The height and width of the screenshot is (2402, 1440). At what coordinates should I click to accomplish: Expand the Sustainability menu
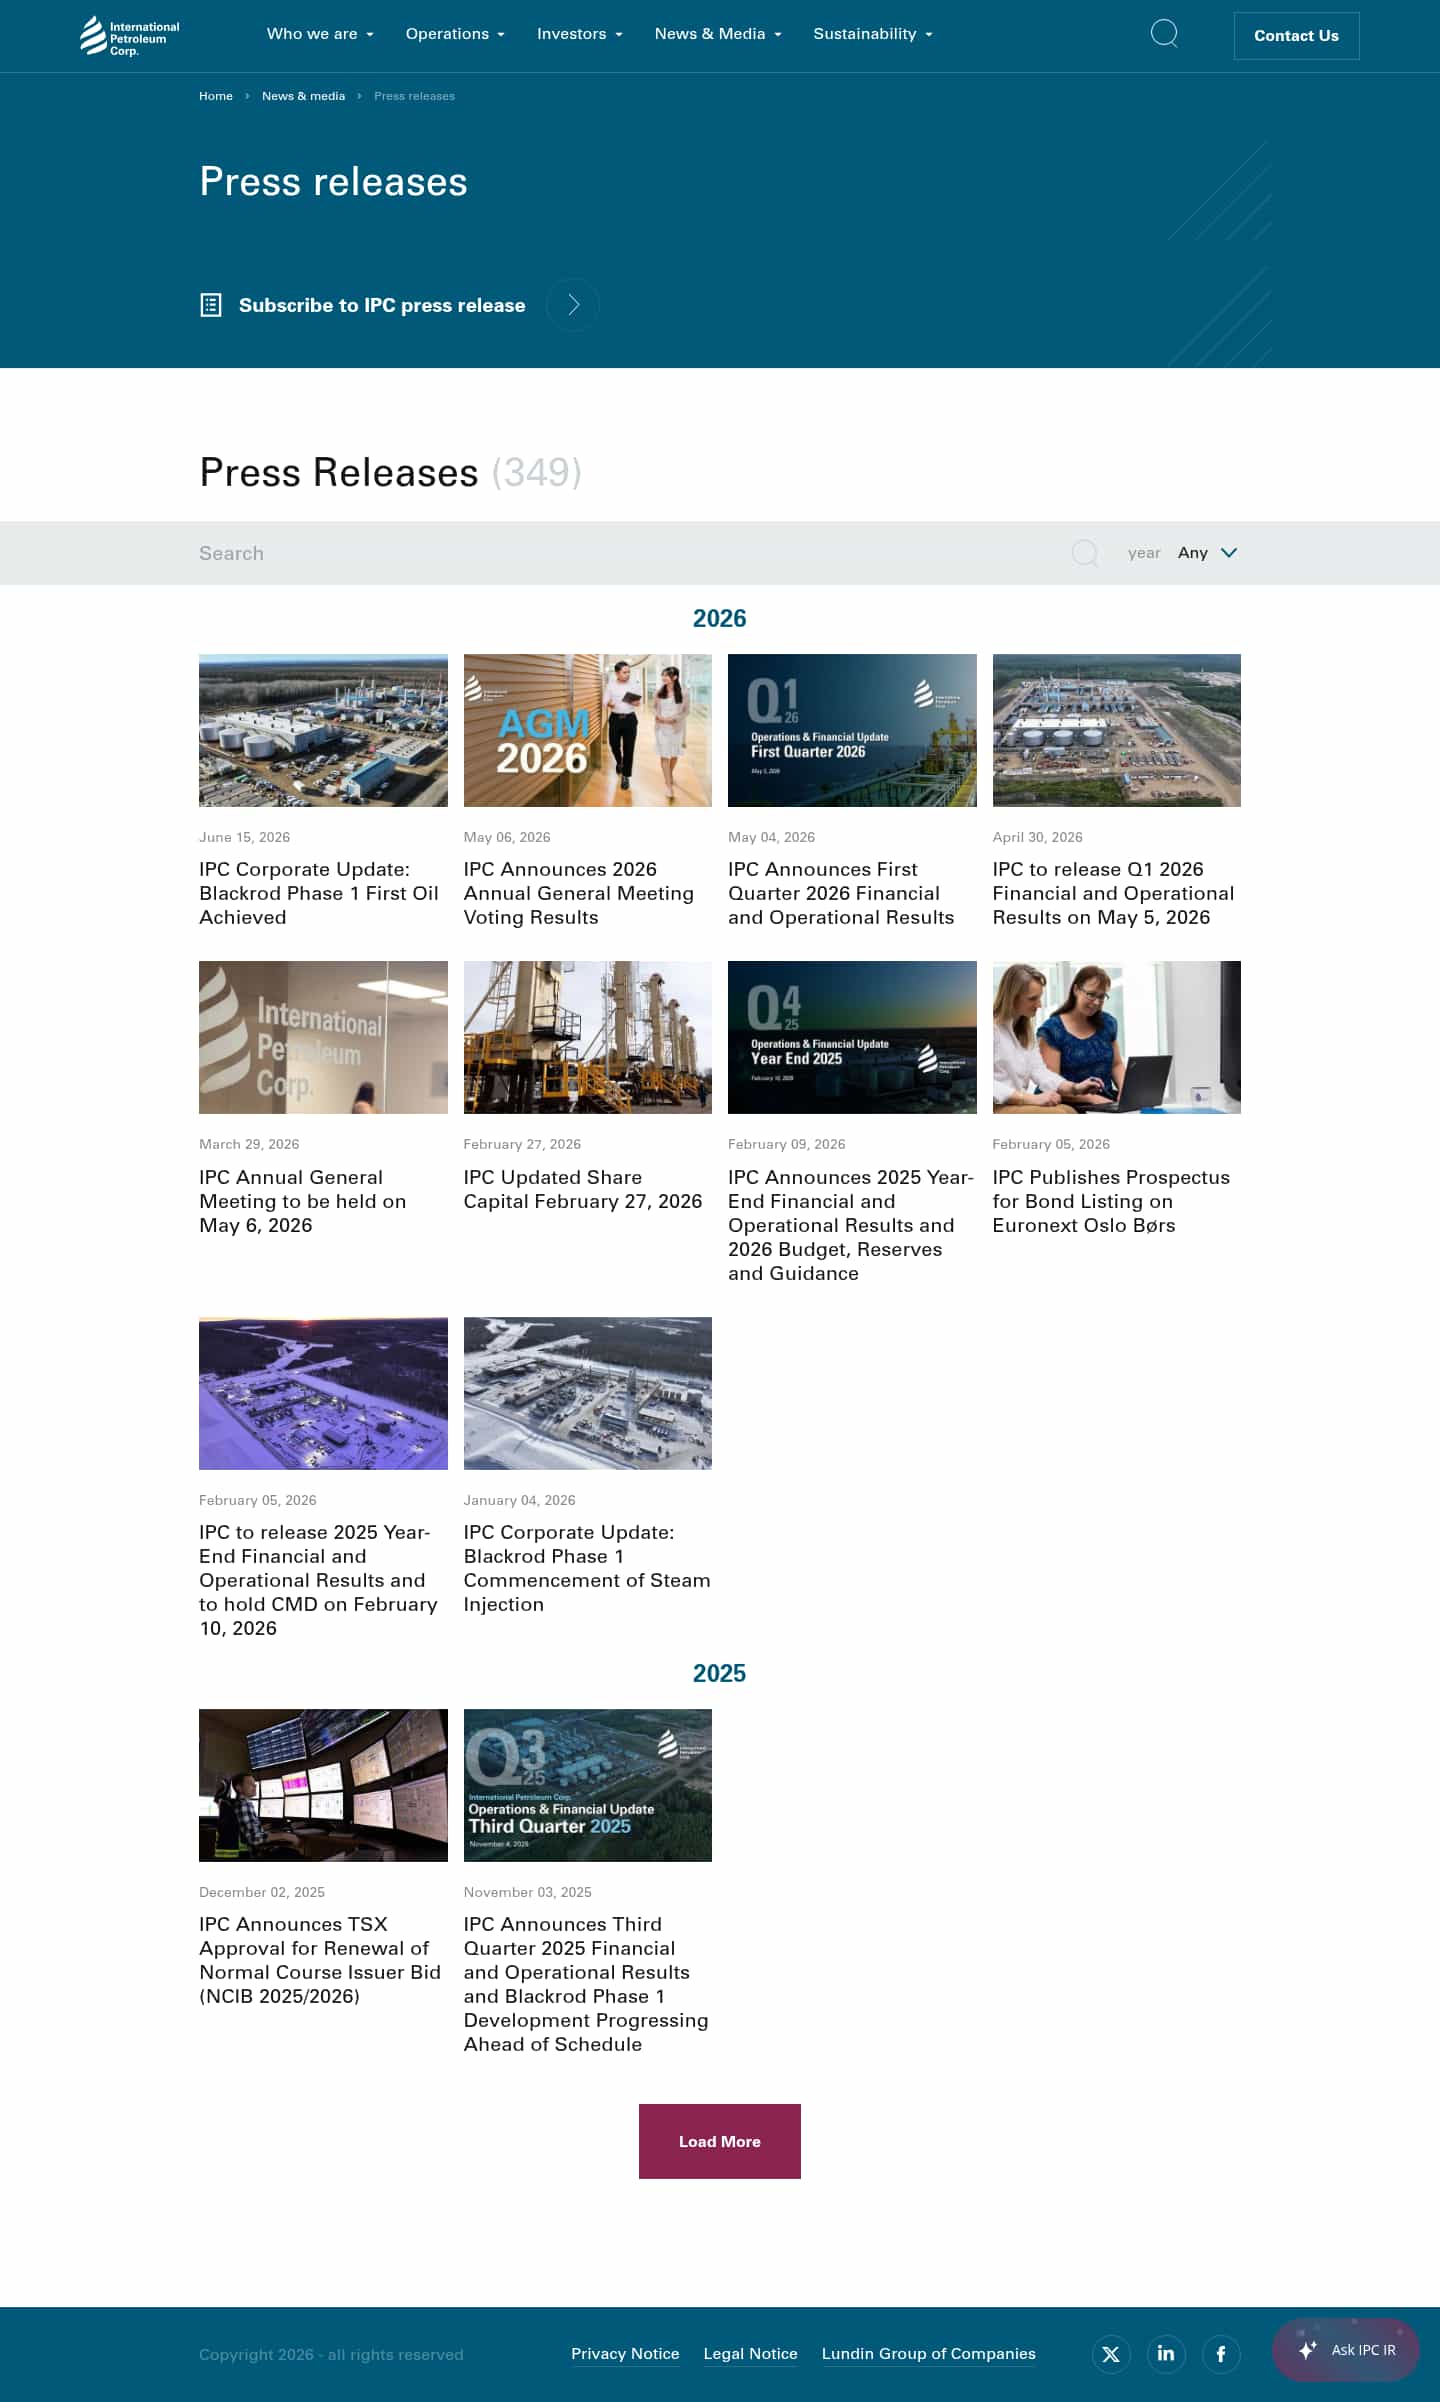tap(873, 34)
